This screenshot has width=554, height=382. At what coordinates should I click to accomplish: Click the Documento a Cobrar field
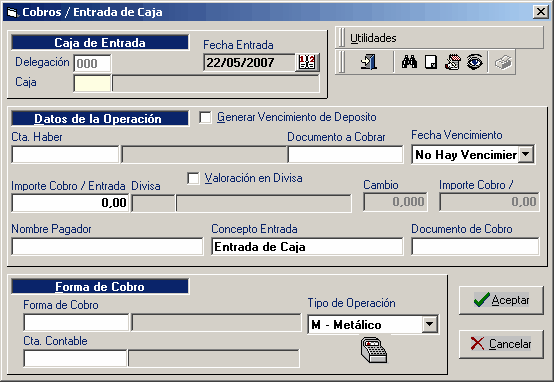point(345,154)
